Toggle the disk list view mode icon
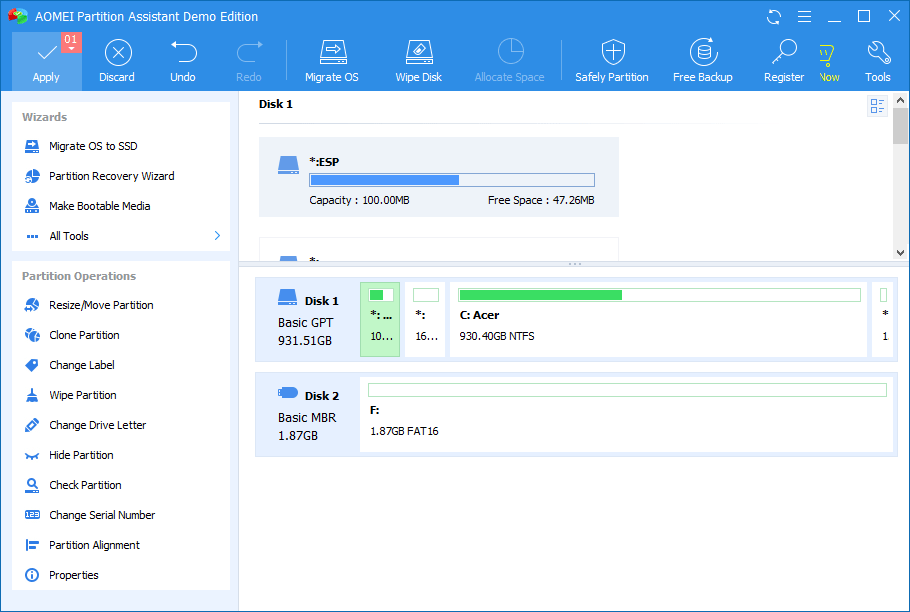The image size is (910, 612). 877,106
